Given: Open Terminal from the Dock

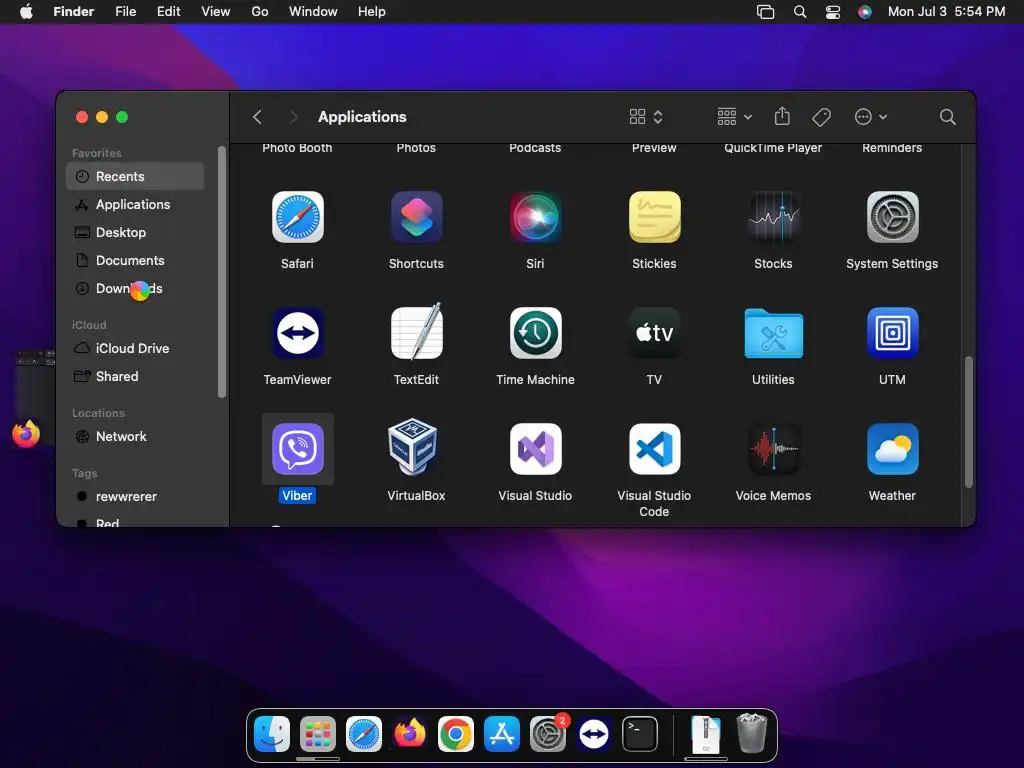Looking at the screenshot, I should tap(640, 734).
